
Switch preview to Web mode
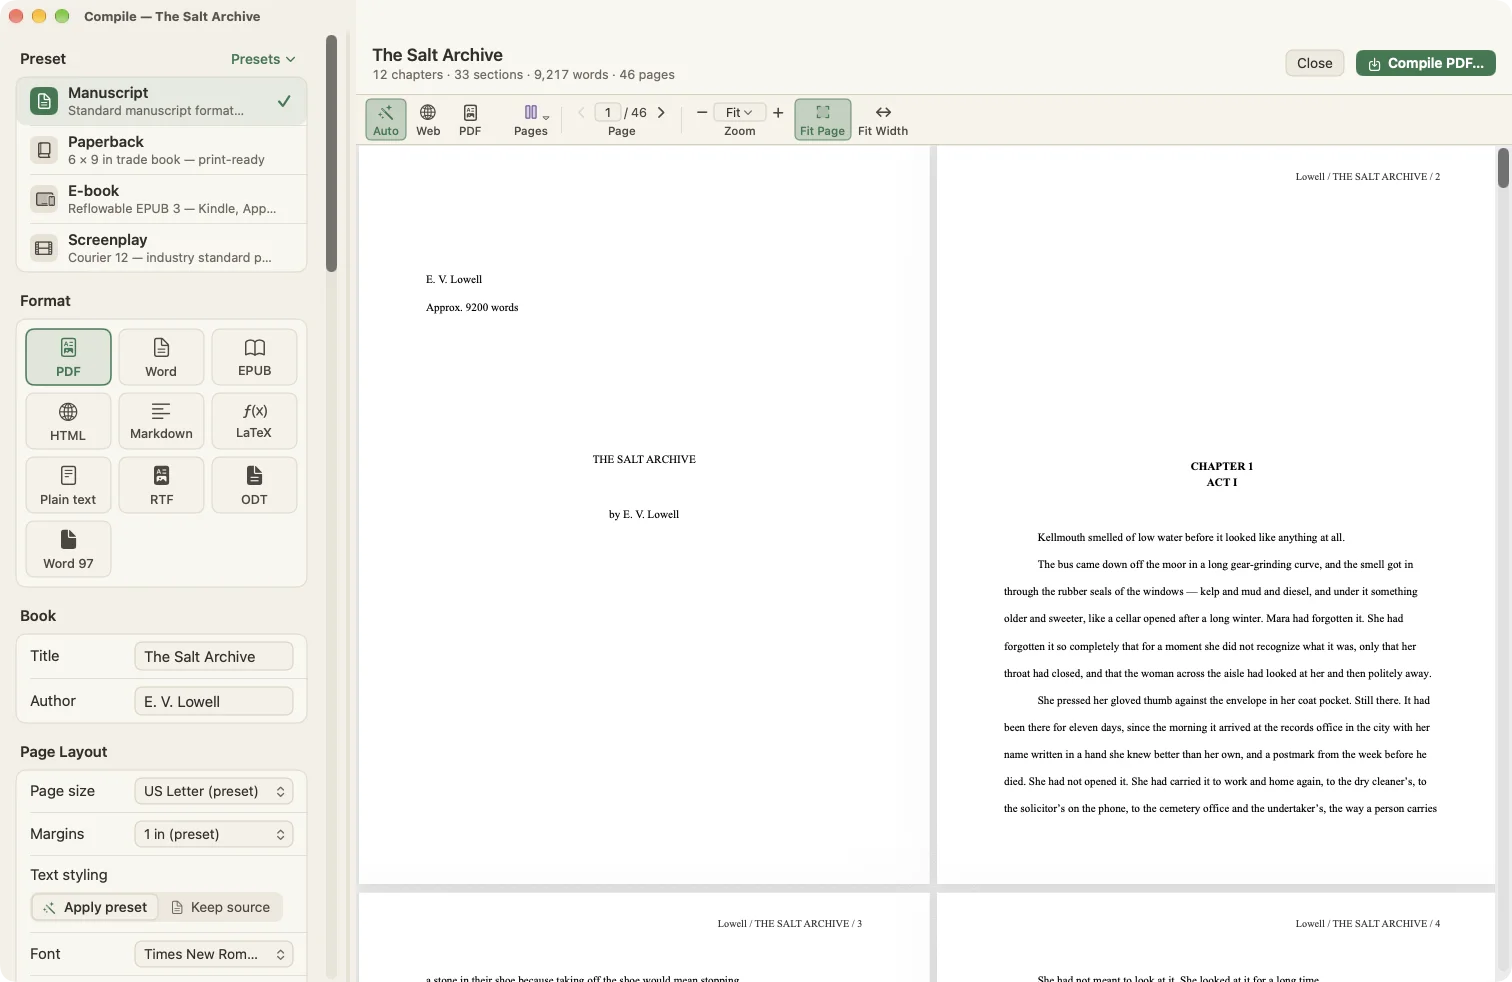click(x=428, y=120)
